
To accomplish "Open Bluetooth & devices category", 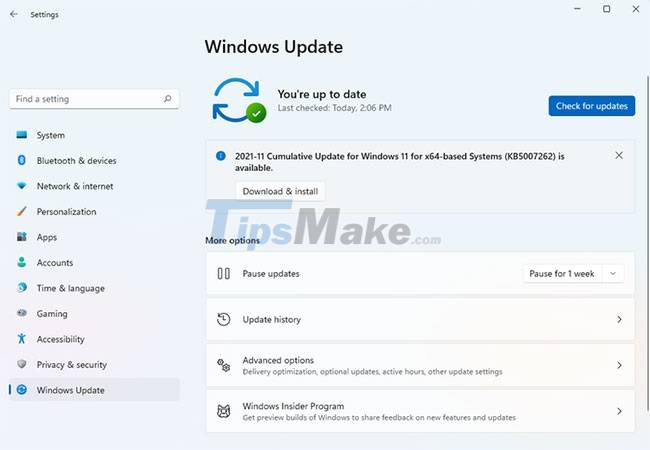I will click(94, 160).
